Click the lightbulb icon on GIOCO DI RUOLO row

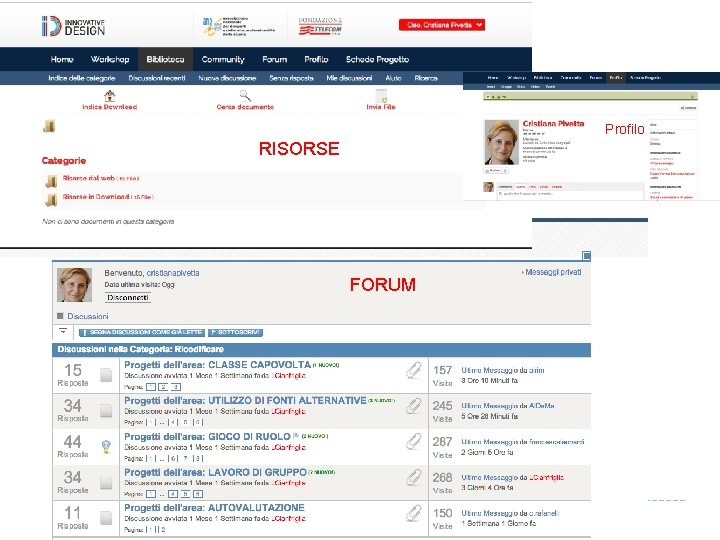[x=106, y=446]
